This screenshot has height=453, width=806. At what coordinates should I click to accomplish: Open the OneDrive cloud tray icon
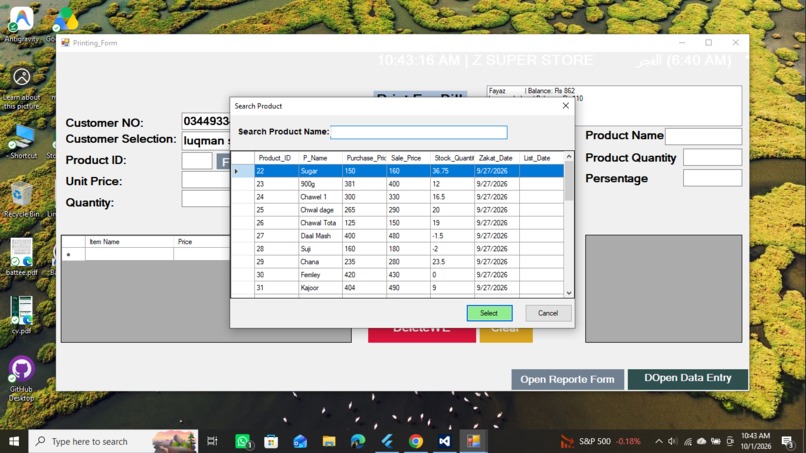[x=701, y=441]
